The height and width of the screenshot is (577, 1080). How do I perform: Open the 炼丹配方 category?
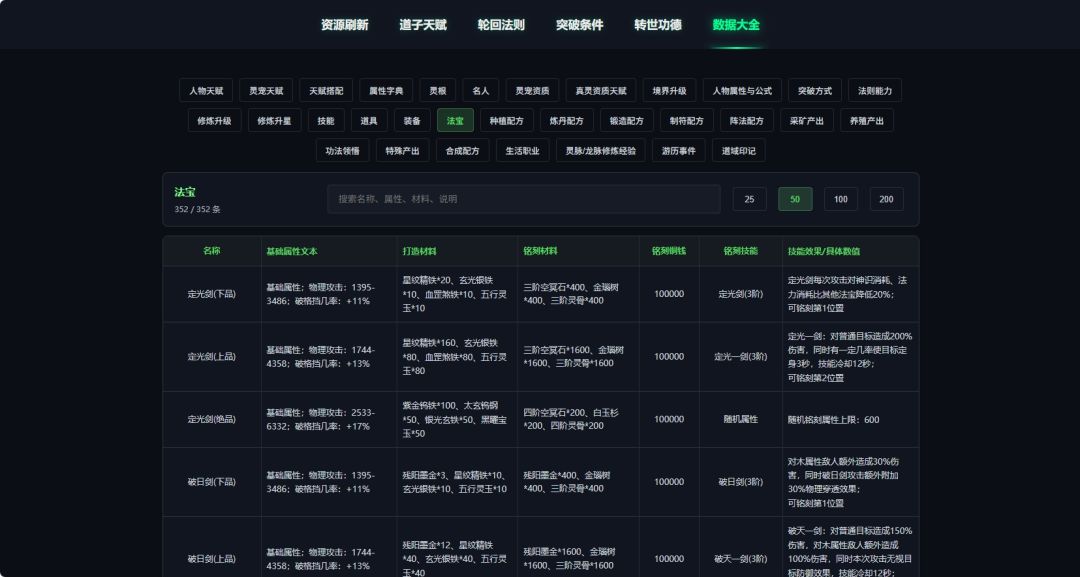click(x=566, y=120)
